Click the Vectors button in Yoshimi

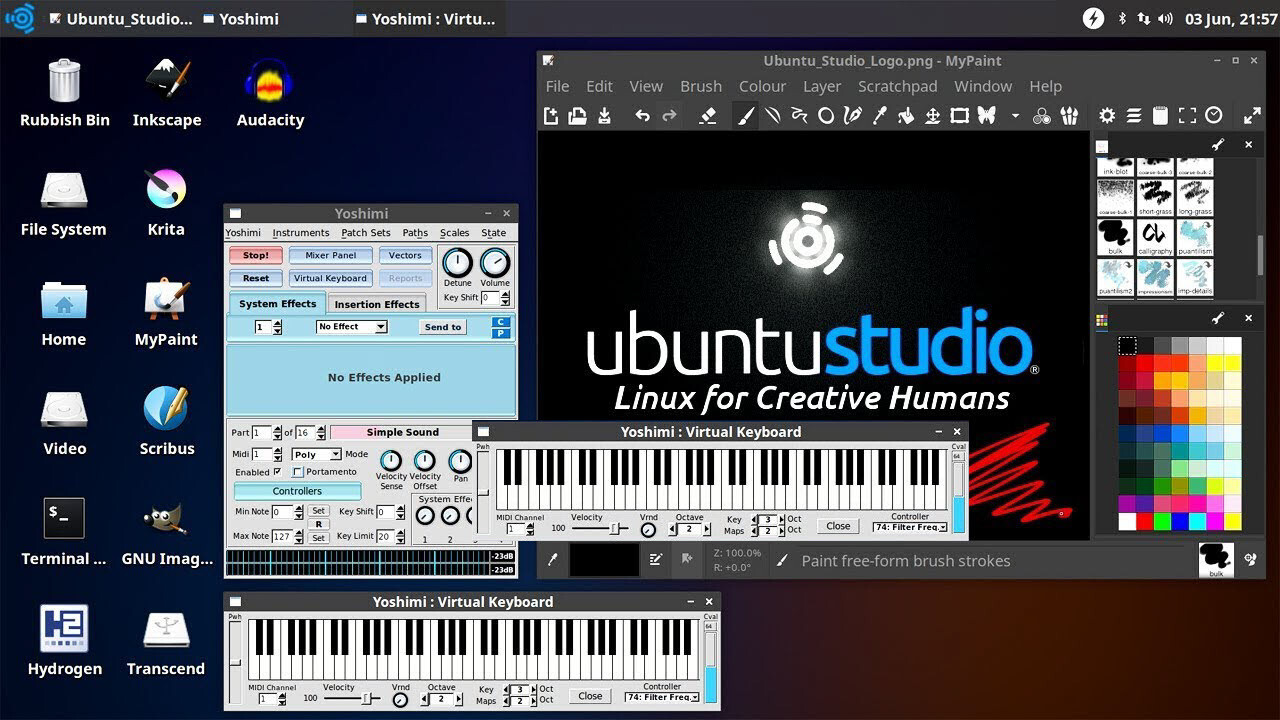405,255
